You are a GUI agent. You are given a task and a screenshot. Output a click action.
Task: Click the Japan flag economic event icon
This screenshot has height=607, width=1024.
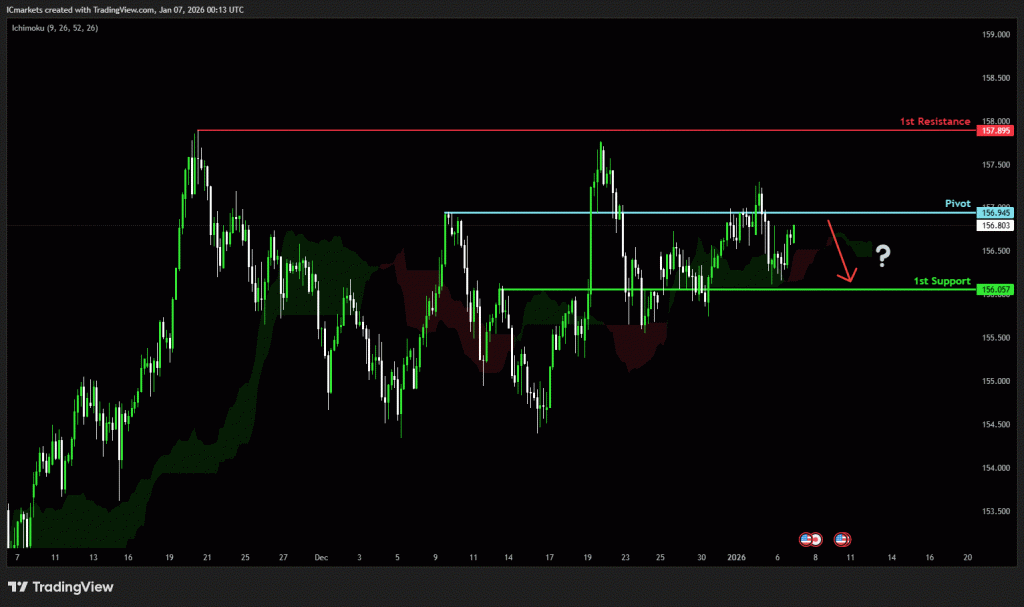pos(816,539)
